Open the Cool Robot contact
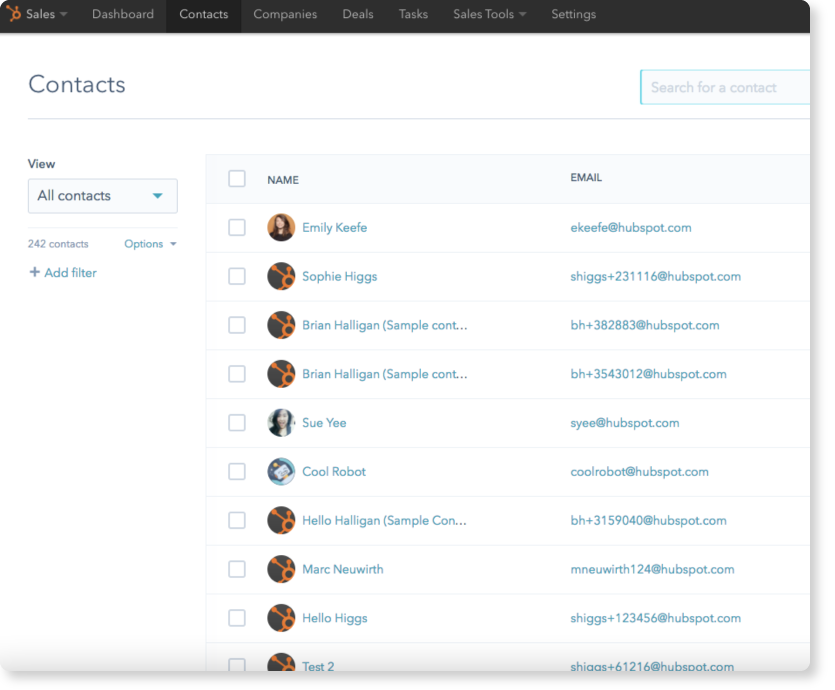The height and width of the screenshot is (690, 835). tap(334, 472)
